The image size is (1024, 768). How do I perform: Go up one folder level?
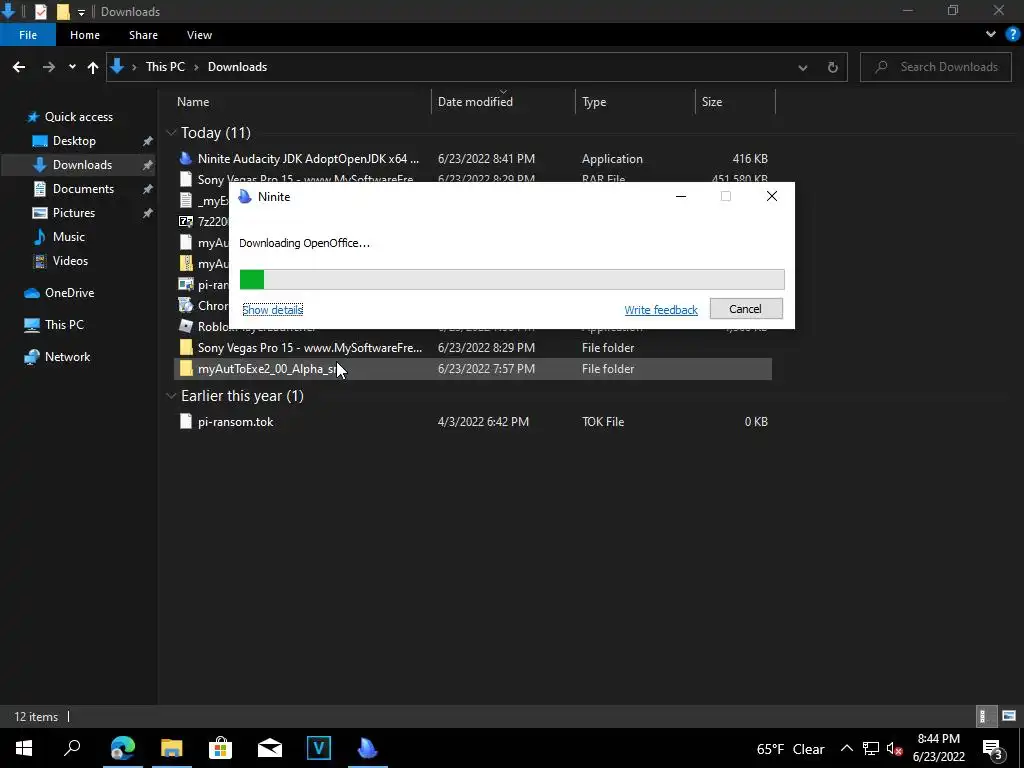(93, 67)
